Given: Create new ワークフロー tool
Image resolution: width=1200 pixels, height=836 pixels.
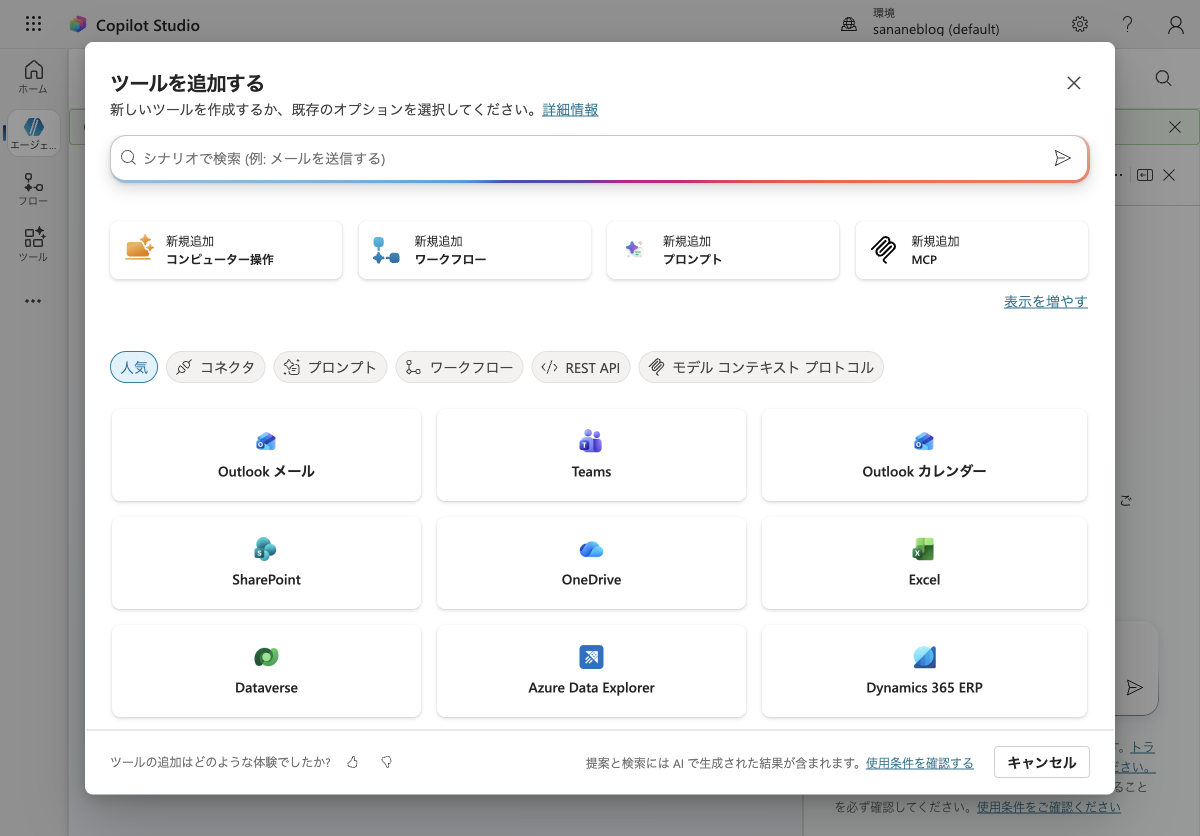Looking at the screenshot, I should (x=475, y=250).
